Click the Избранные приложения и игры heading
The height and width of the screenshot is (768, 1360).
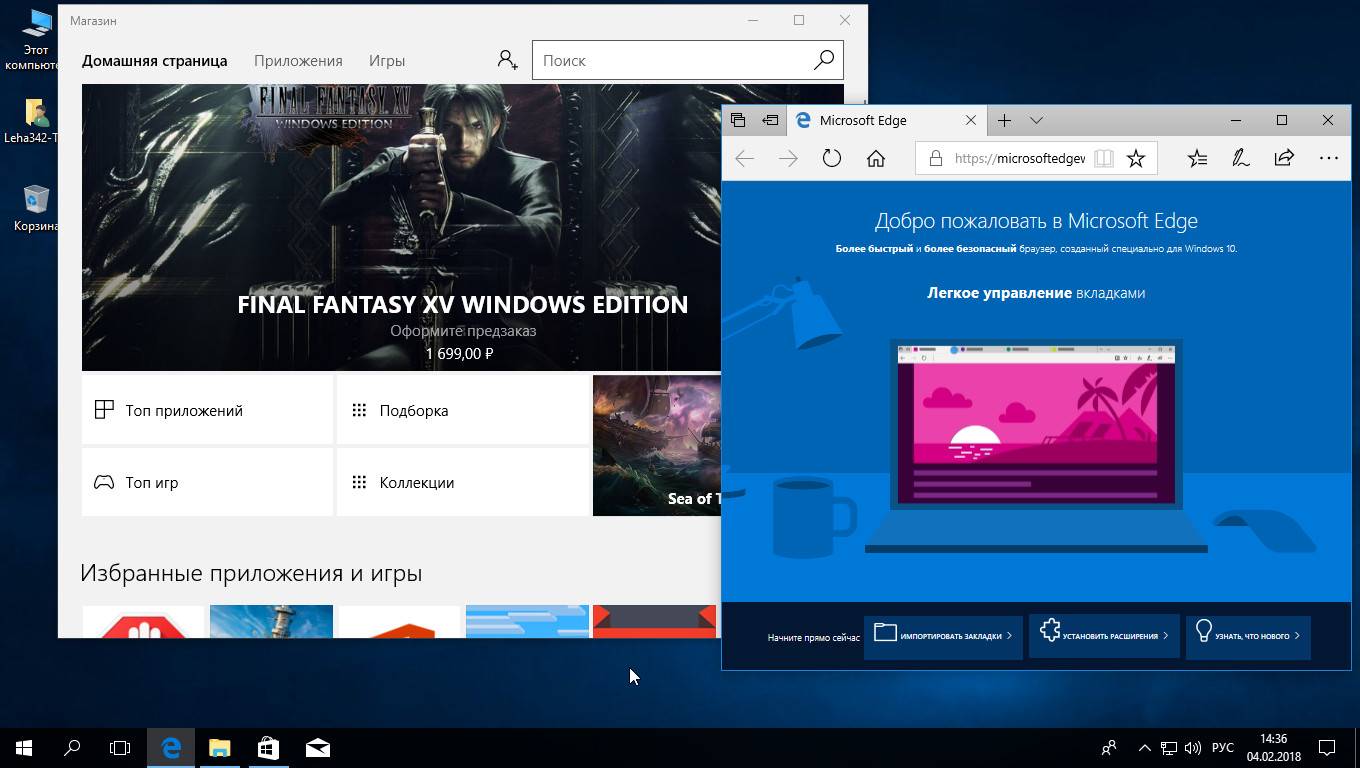[x=251, y=573]
